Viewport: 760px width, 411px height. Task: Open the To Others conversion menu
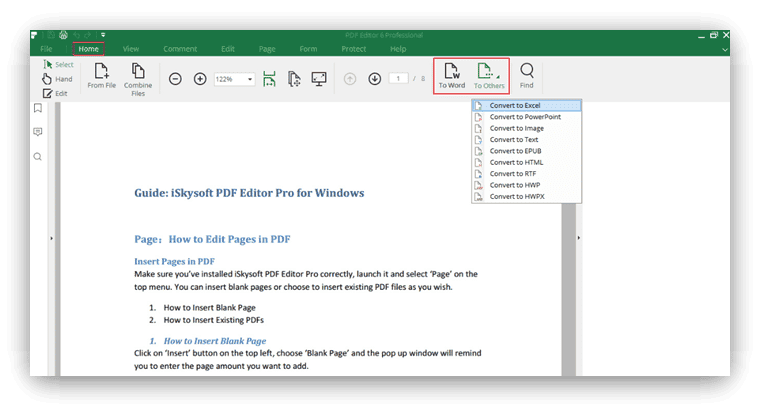[x=489, y=76]
